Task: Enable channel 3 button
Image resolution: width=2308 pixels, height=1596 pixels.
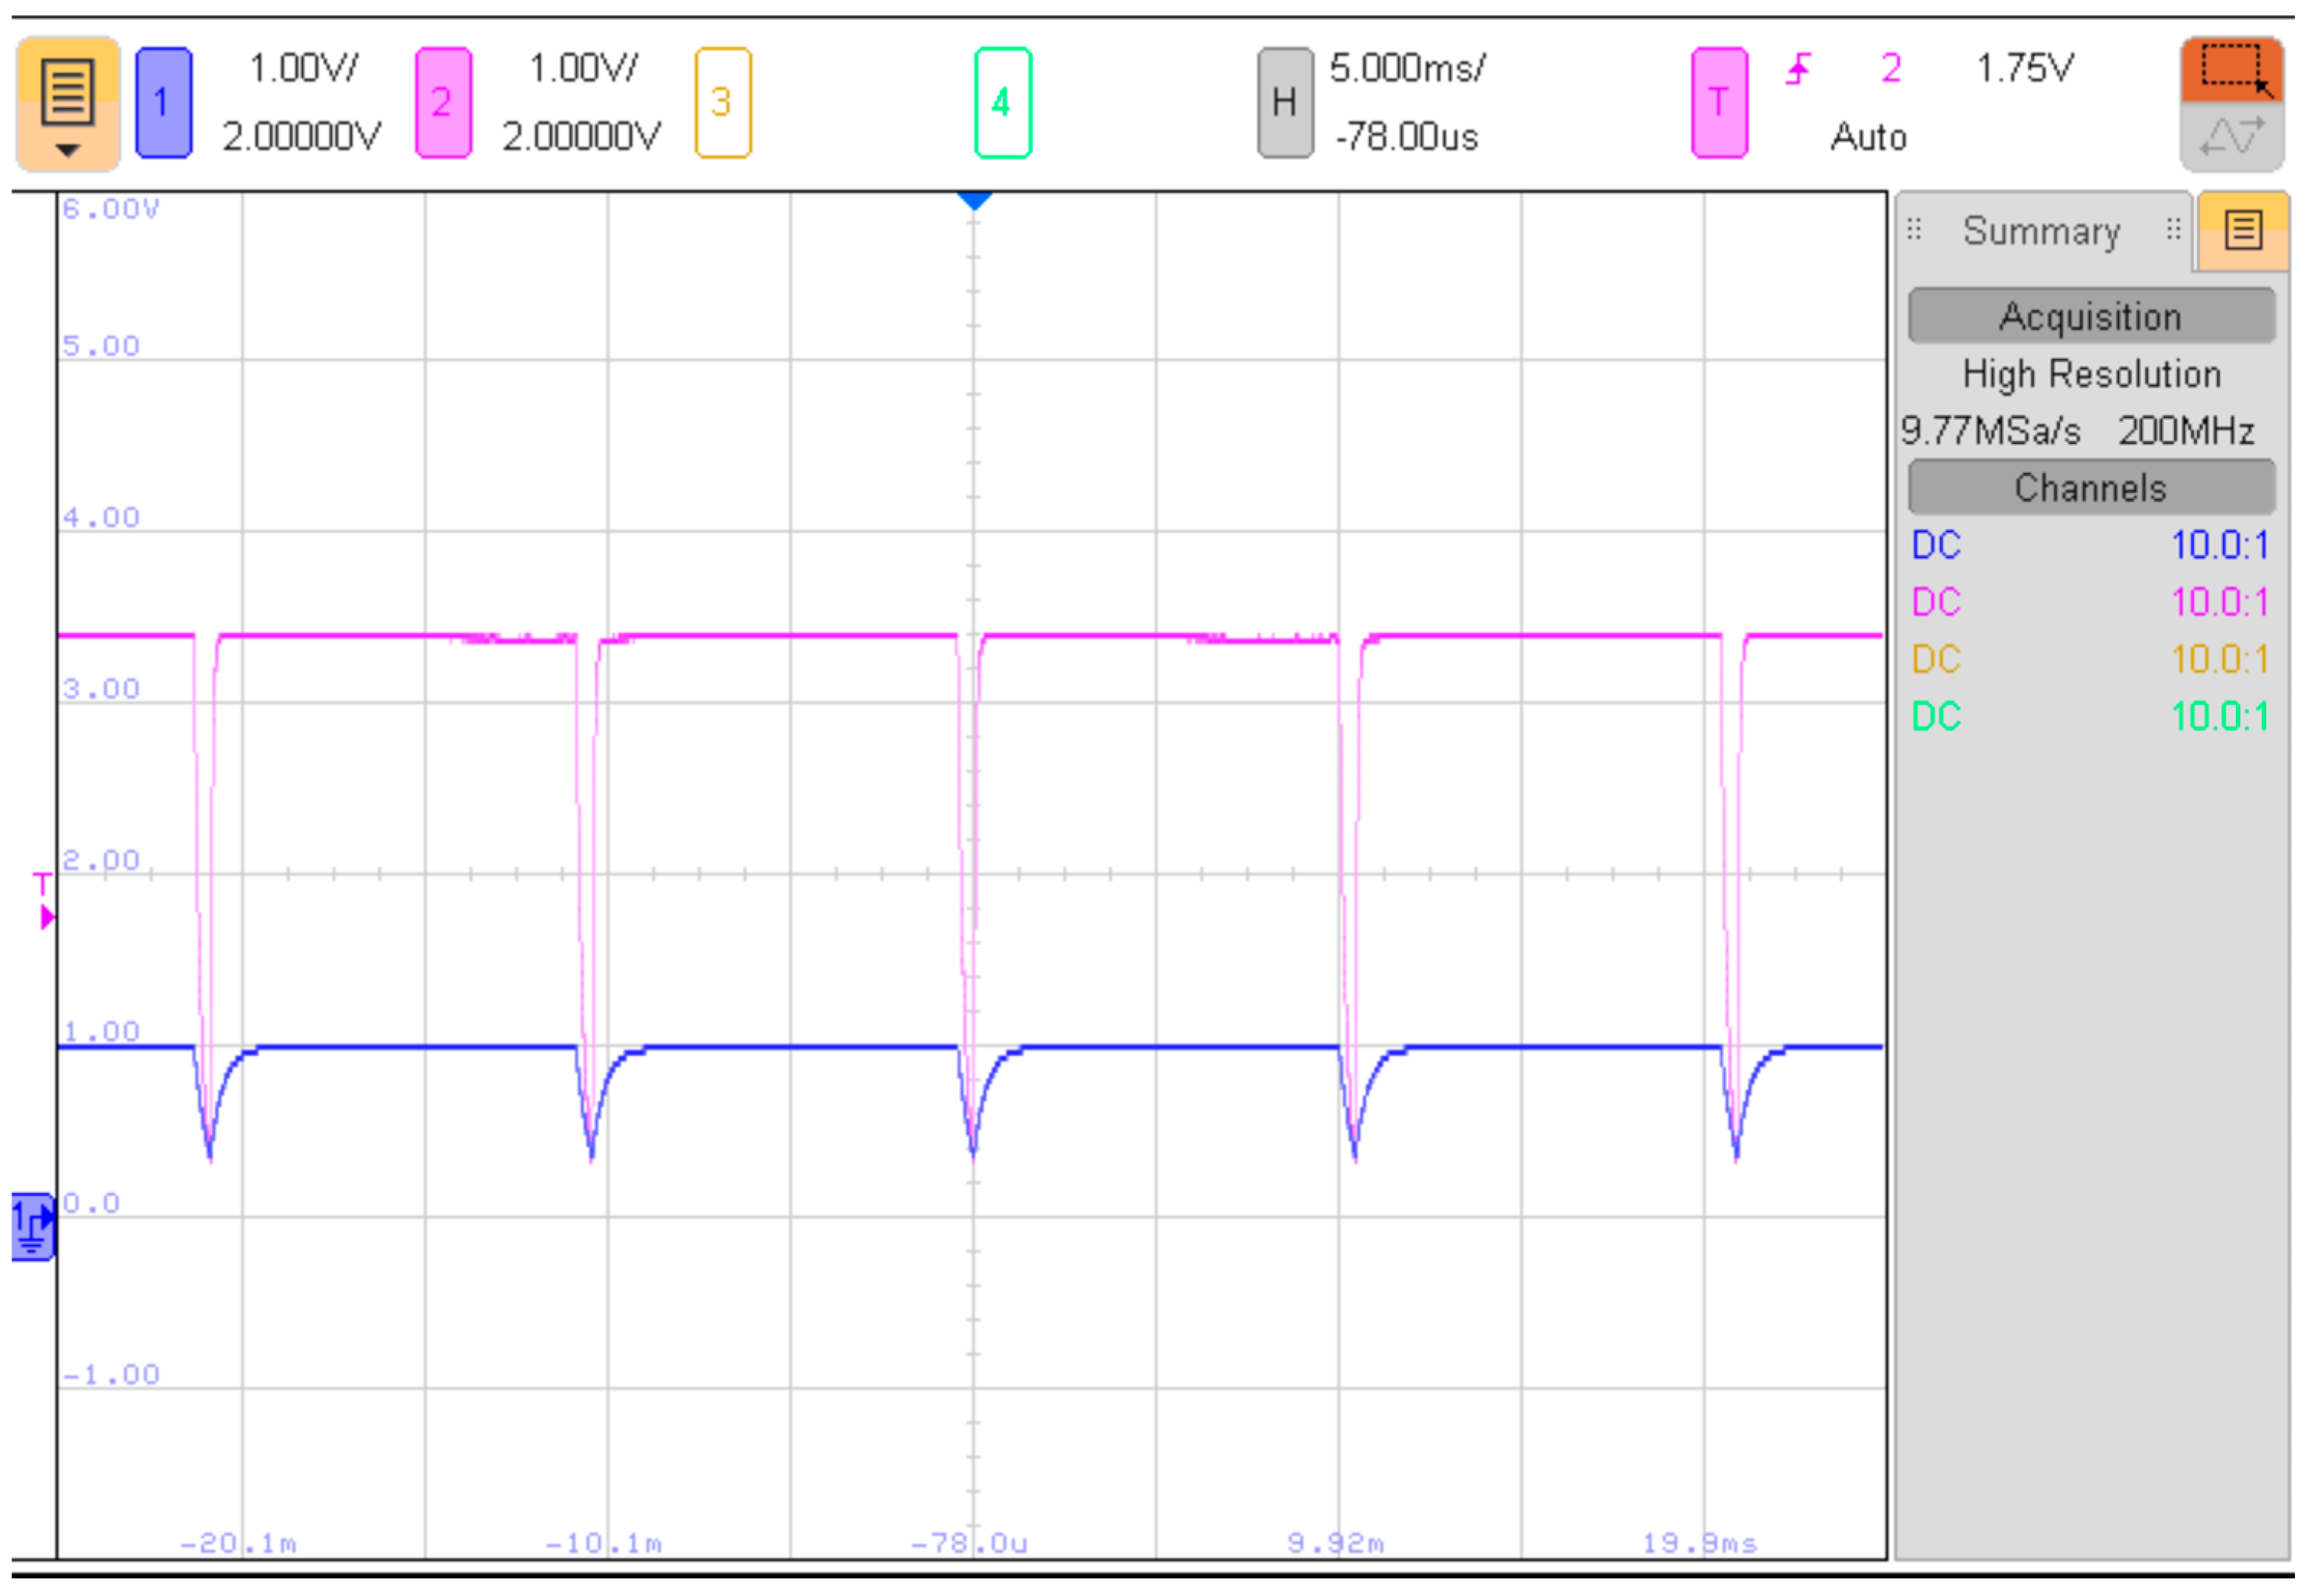Action: pos(722,103)
